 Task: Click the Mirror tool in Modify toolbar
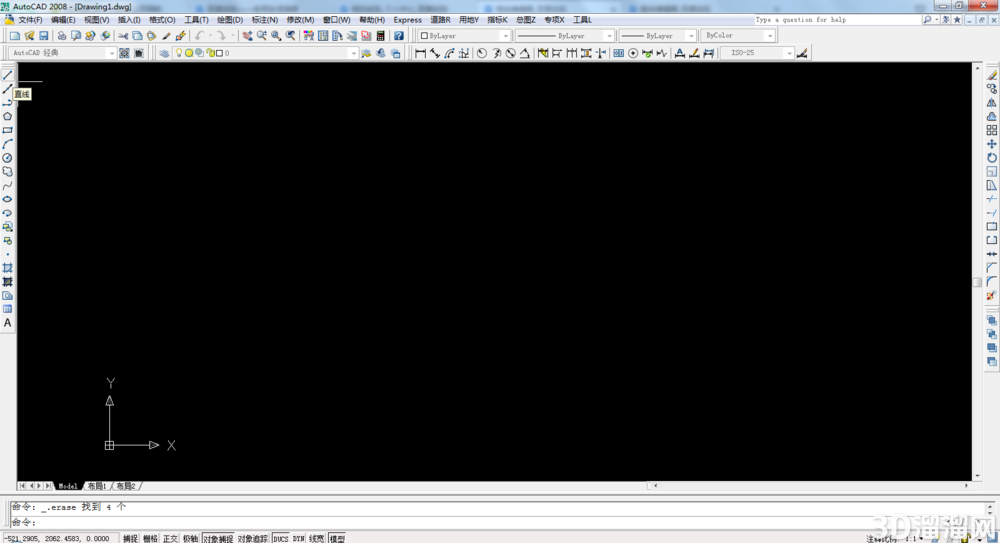[992, 103]
